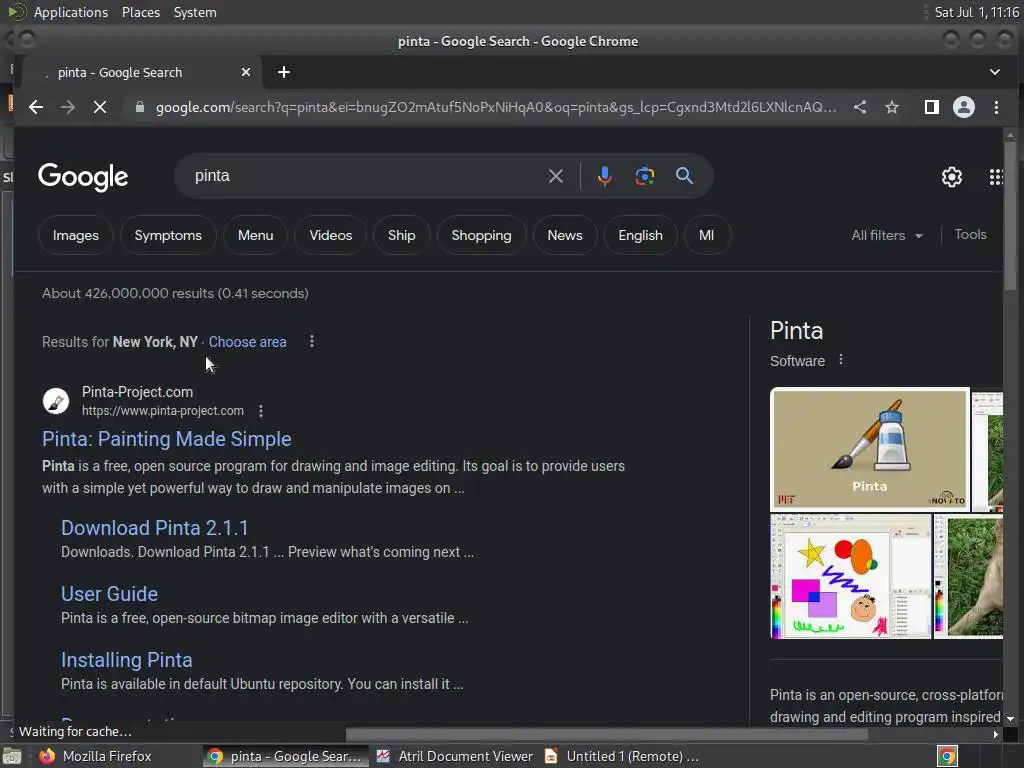The image size is (1024, 768).
Task: Click the Choose area link
Action: tap(248, 342)
